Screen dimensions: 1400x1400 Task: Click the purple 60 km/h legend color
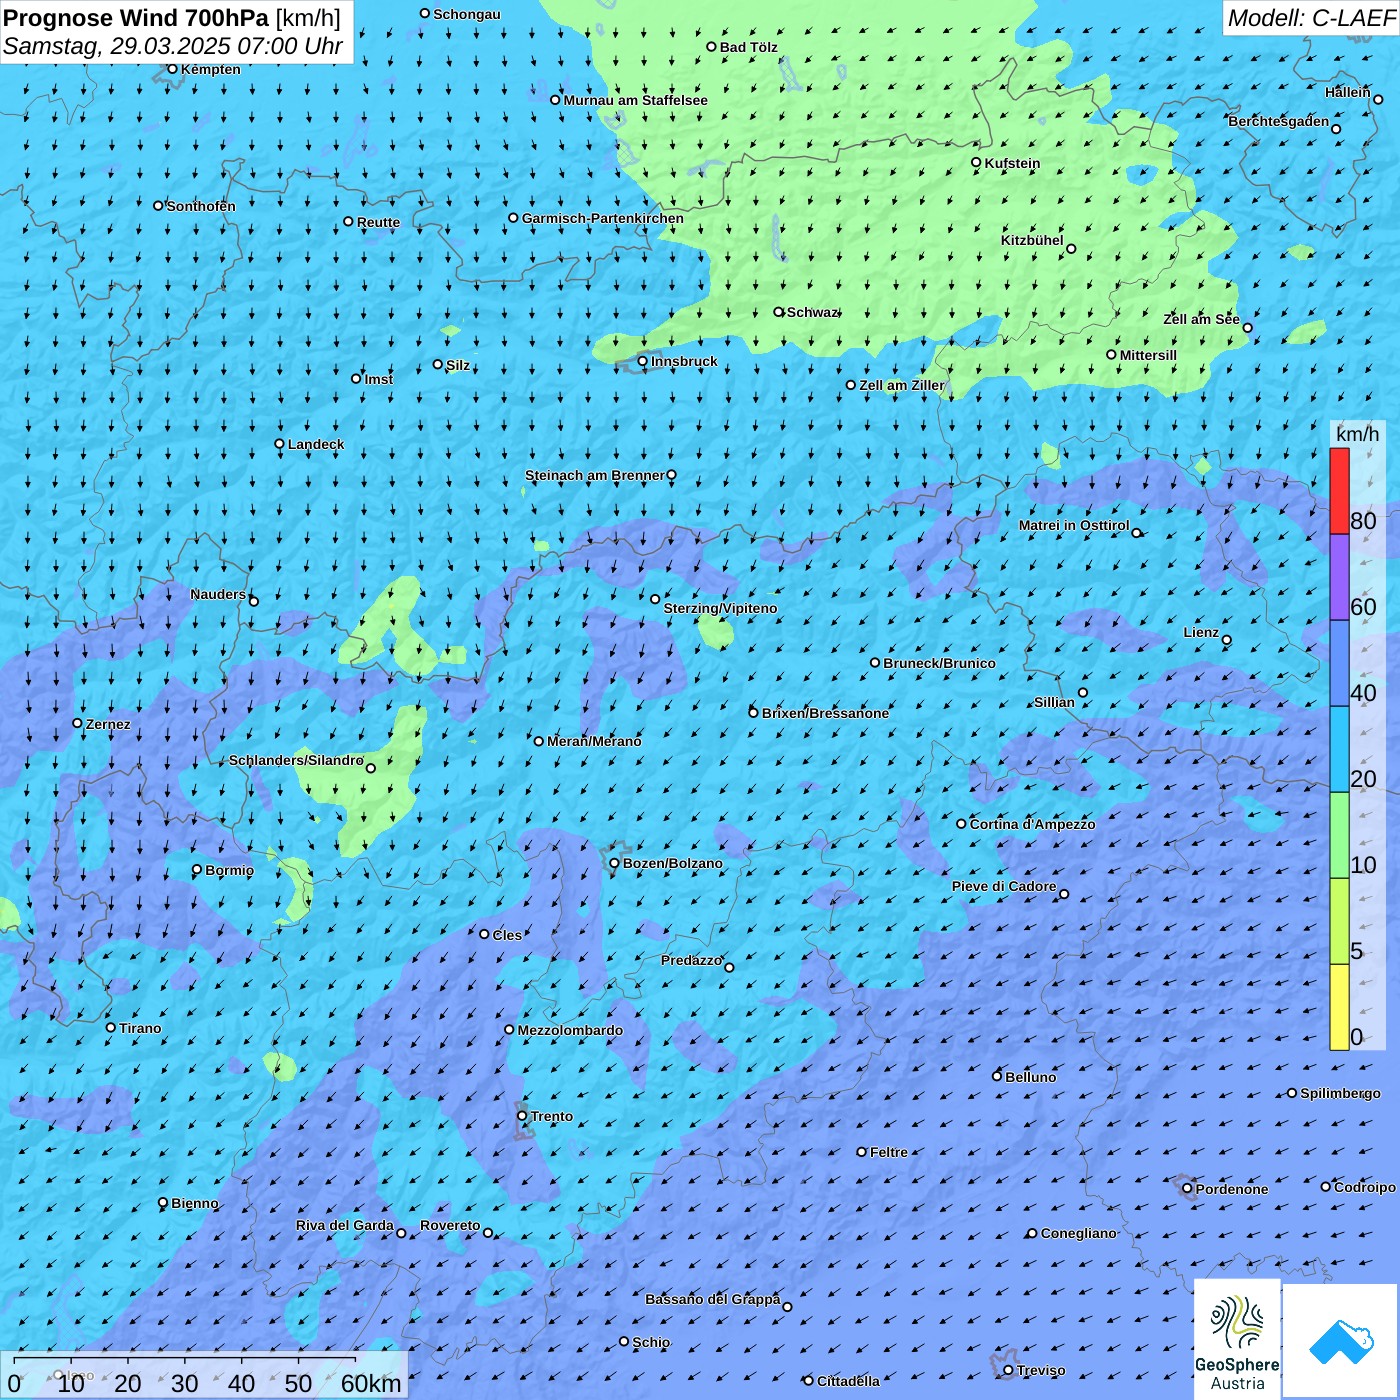1339,578
